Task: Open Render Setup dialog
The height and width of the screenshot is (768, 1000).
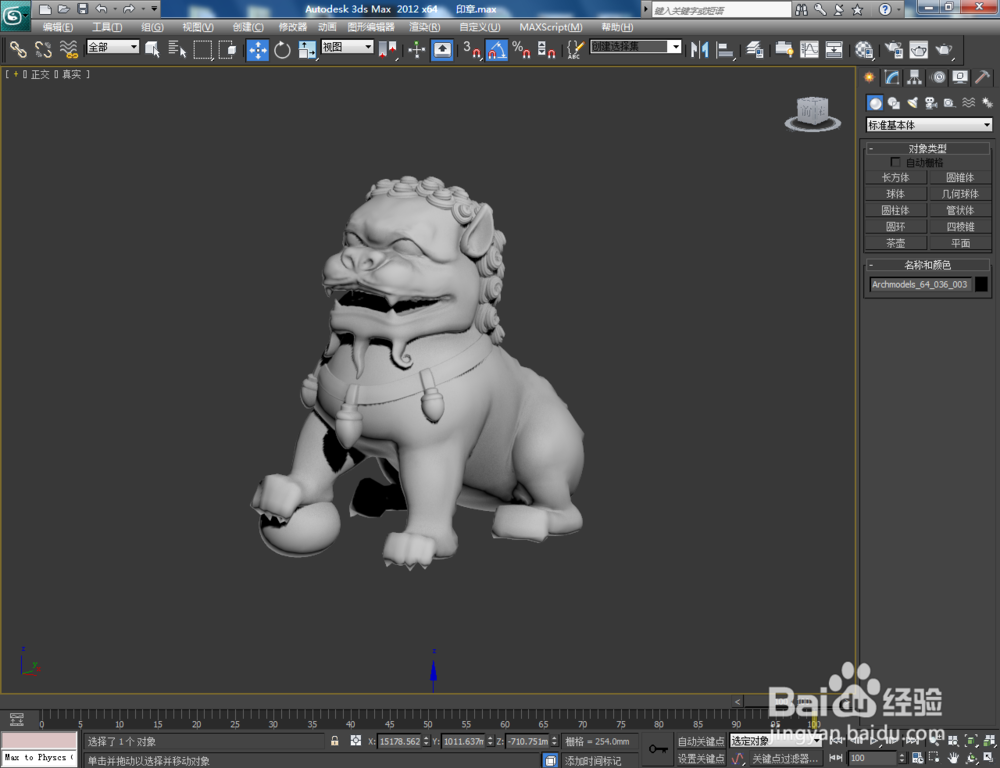Action: [x=894, y=50]
